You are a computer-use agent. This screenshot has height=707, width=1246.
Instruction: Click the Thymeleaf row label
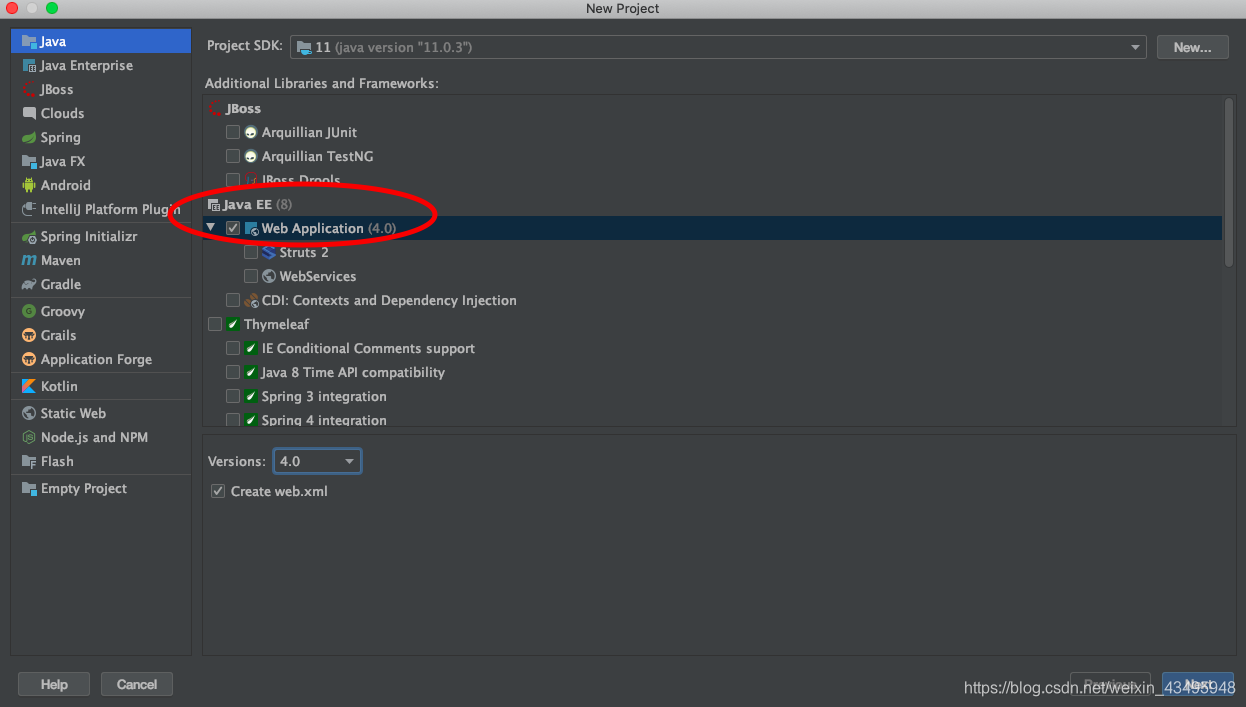[277, 325]
